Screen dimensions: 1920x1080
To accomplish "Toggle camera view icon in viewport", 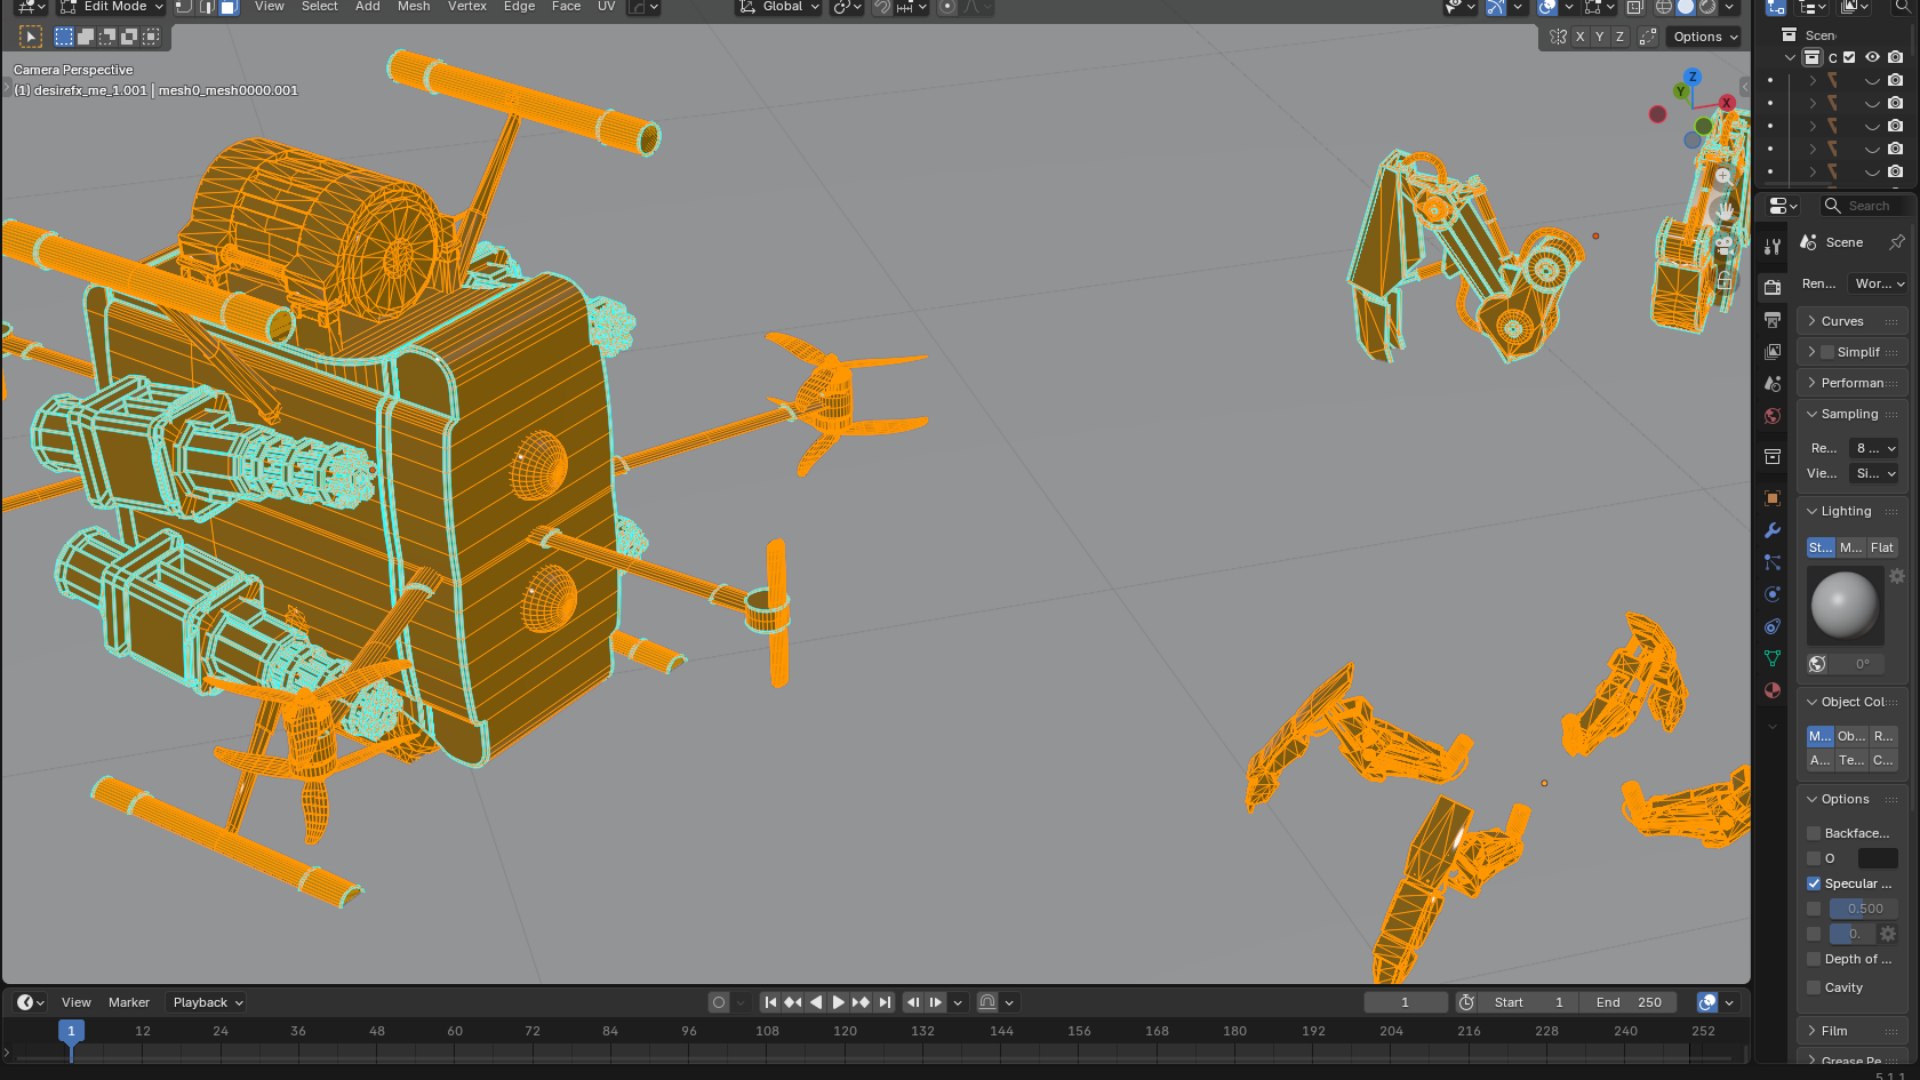I will coord(1724,245).
